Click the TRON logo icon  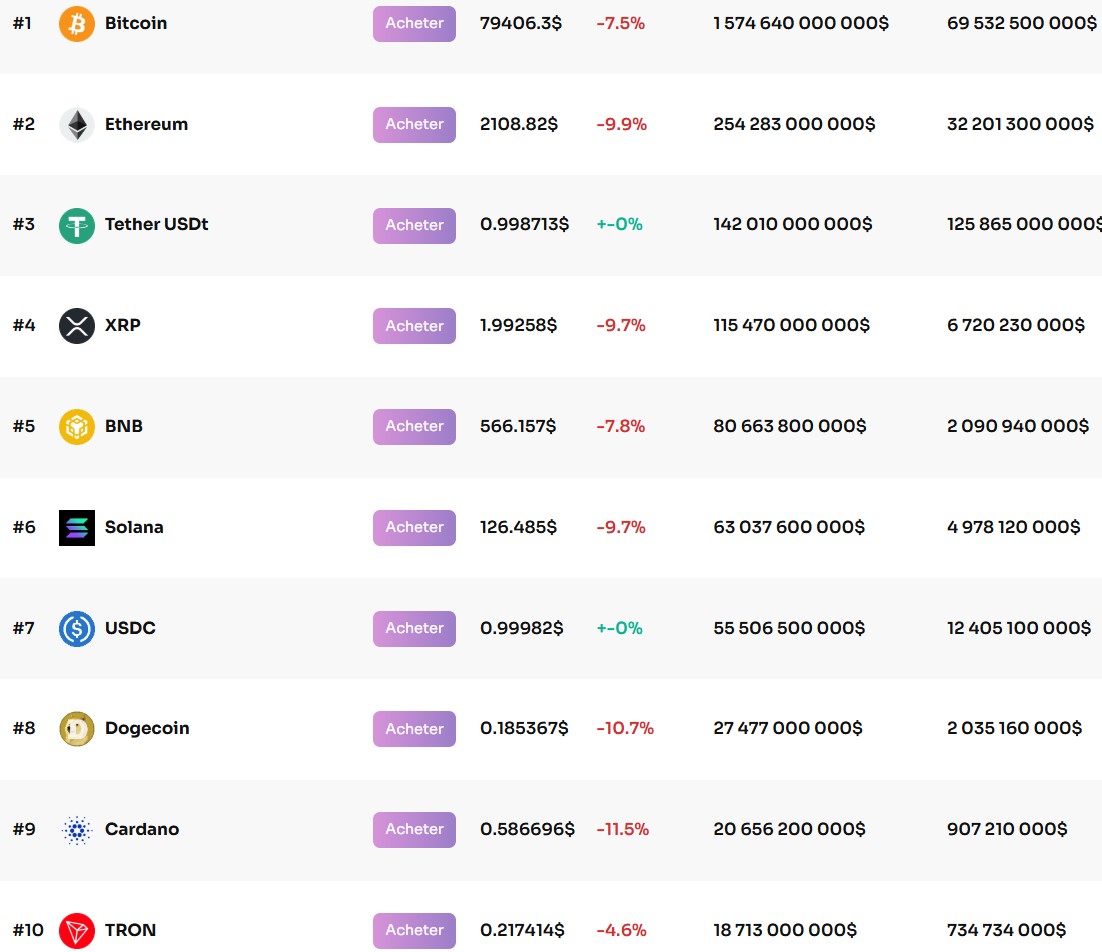pos(76,930)
